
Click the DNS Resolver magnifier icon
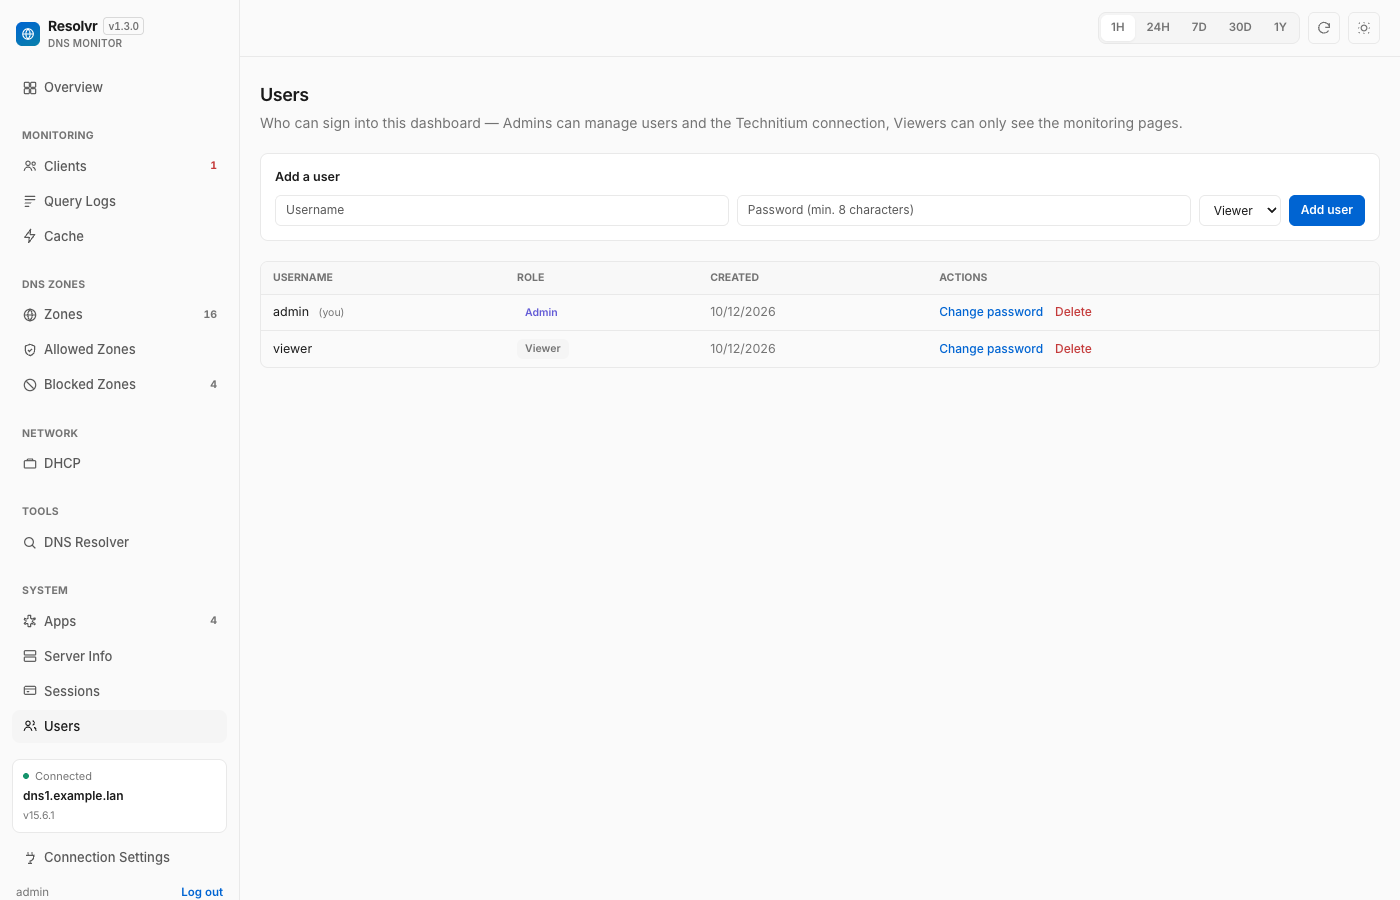click(30, 543)
